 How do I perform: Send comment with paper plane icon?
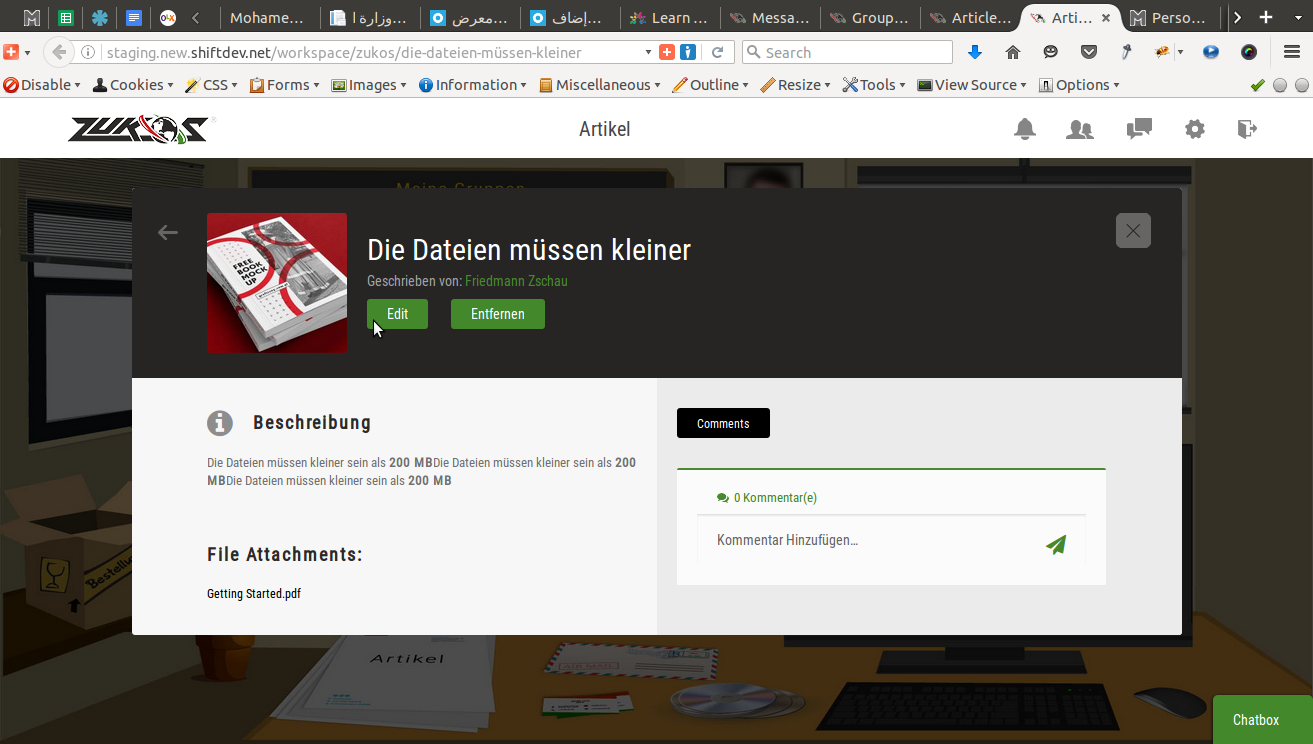click(1056, 544)
